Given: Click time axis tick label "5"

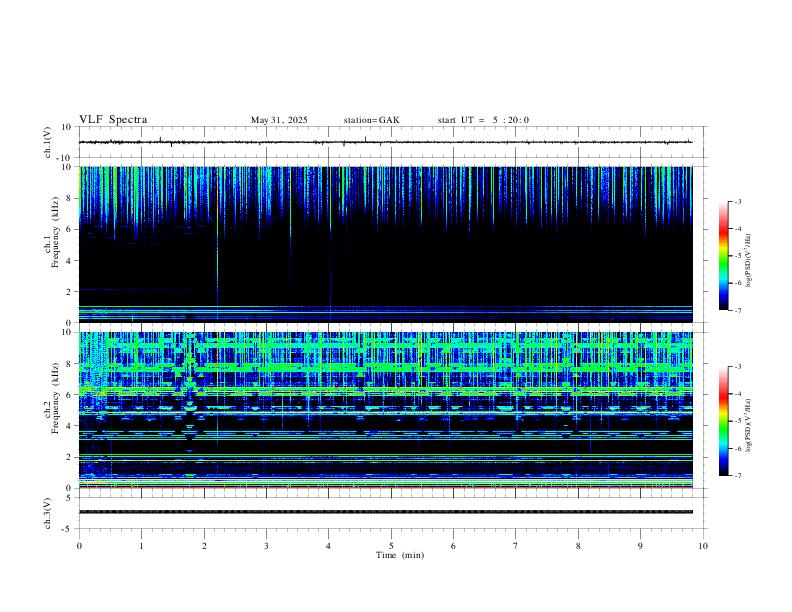Looking at the screenshot, I should [391, 546].
